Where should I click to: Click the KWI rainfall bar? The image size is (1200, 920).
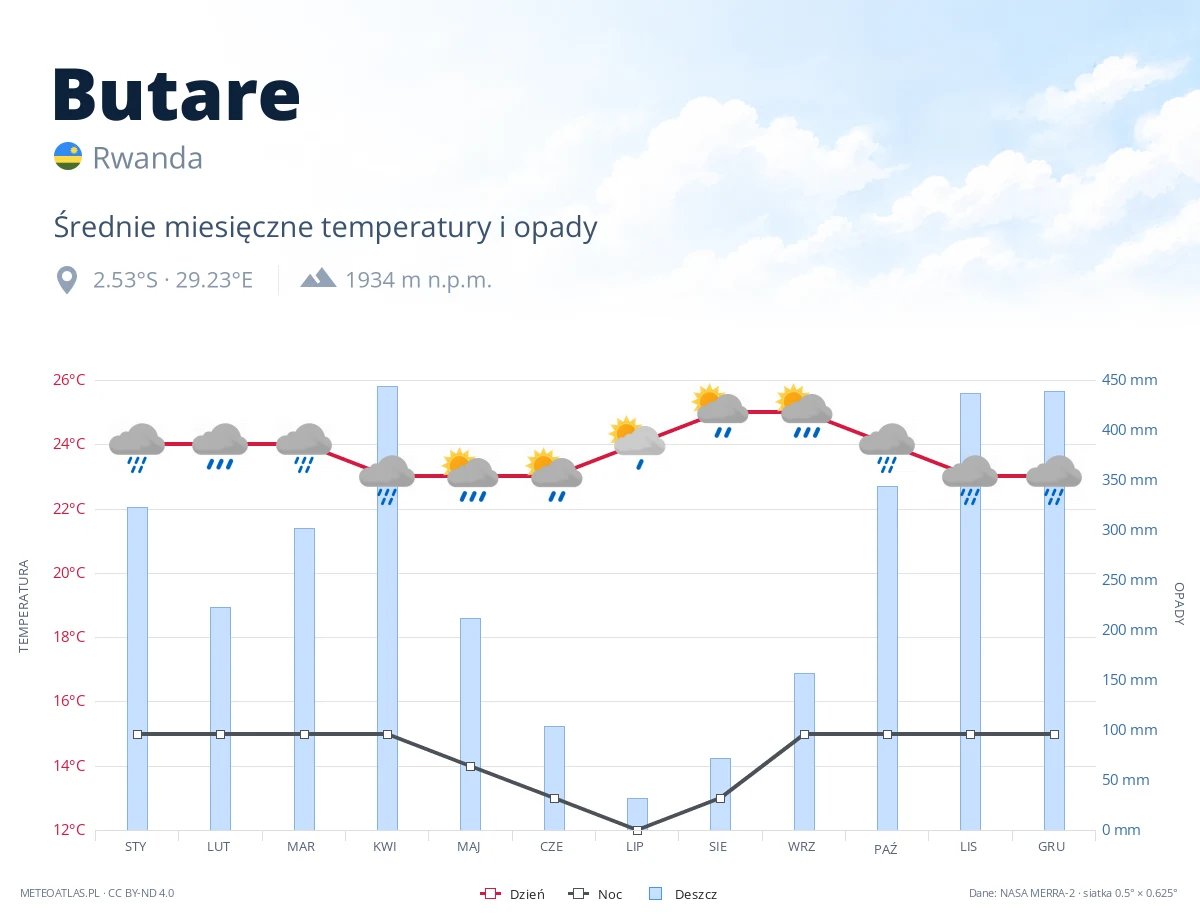(x=387, y=608)
